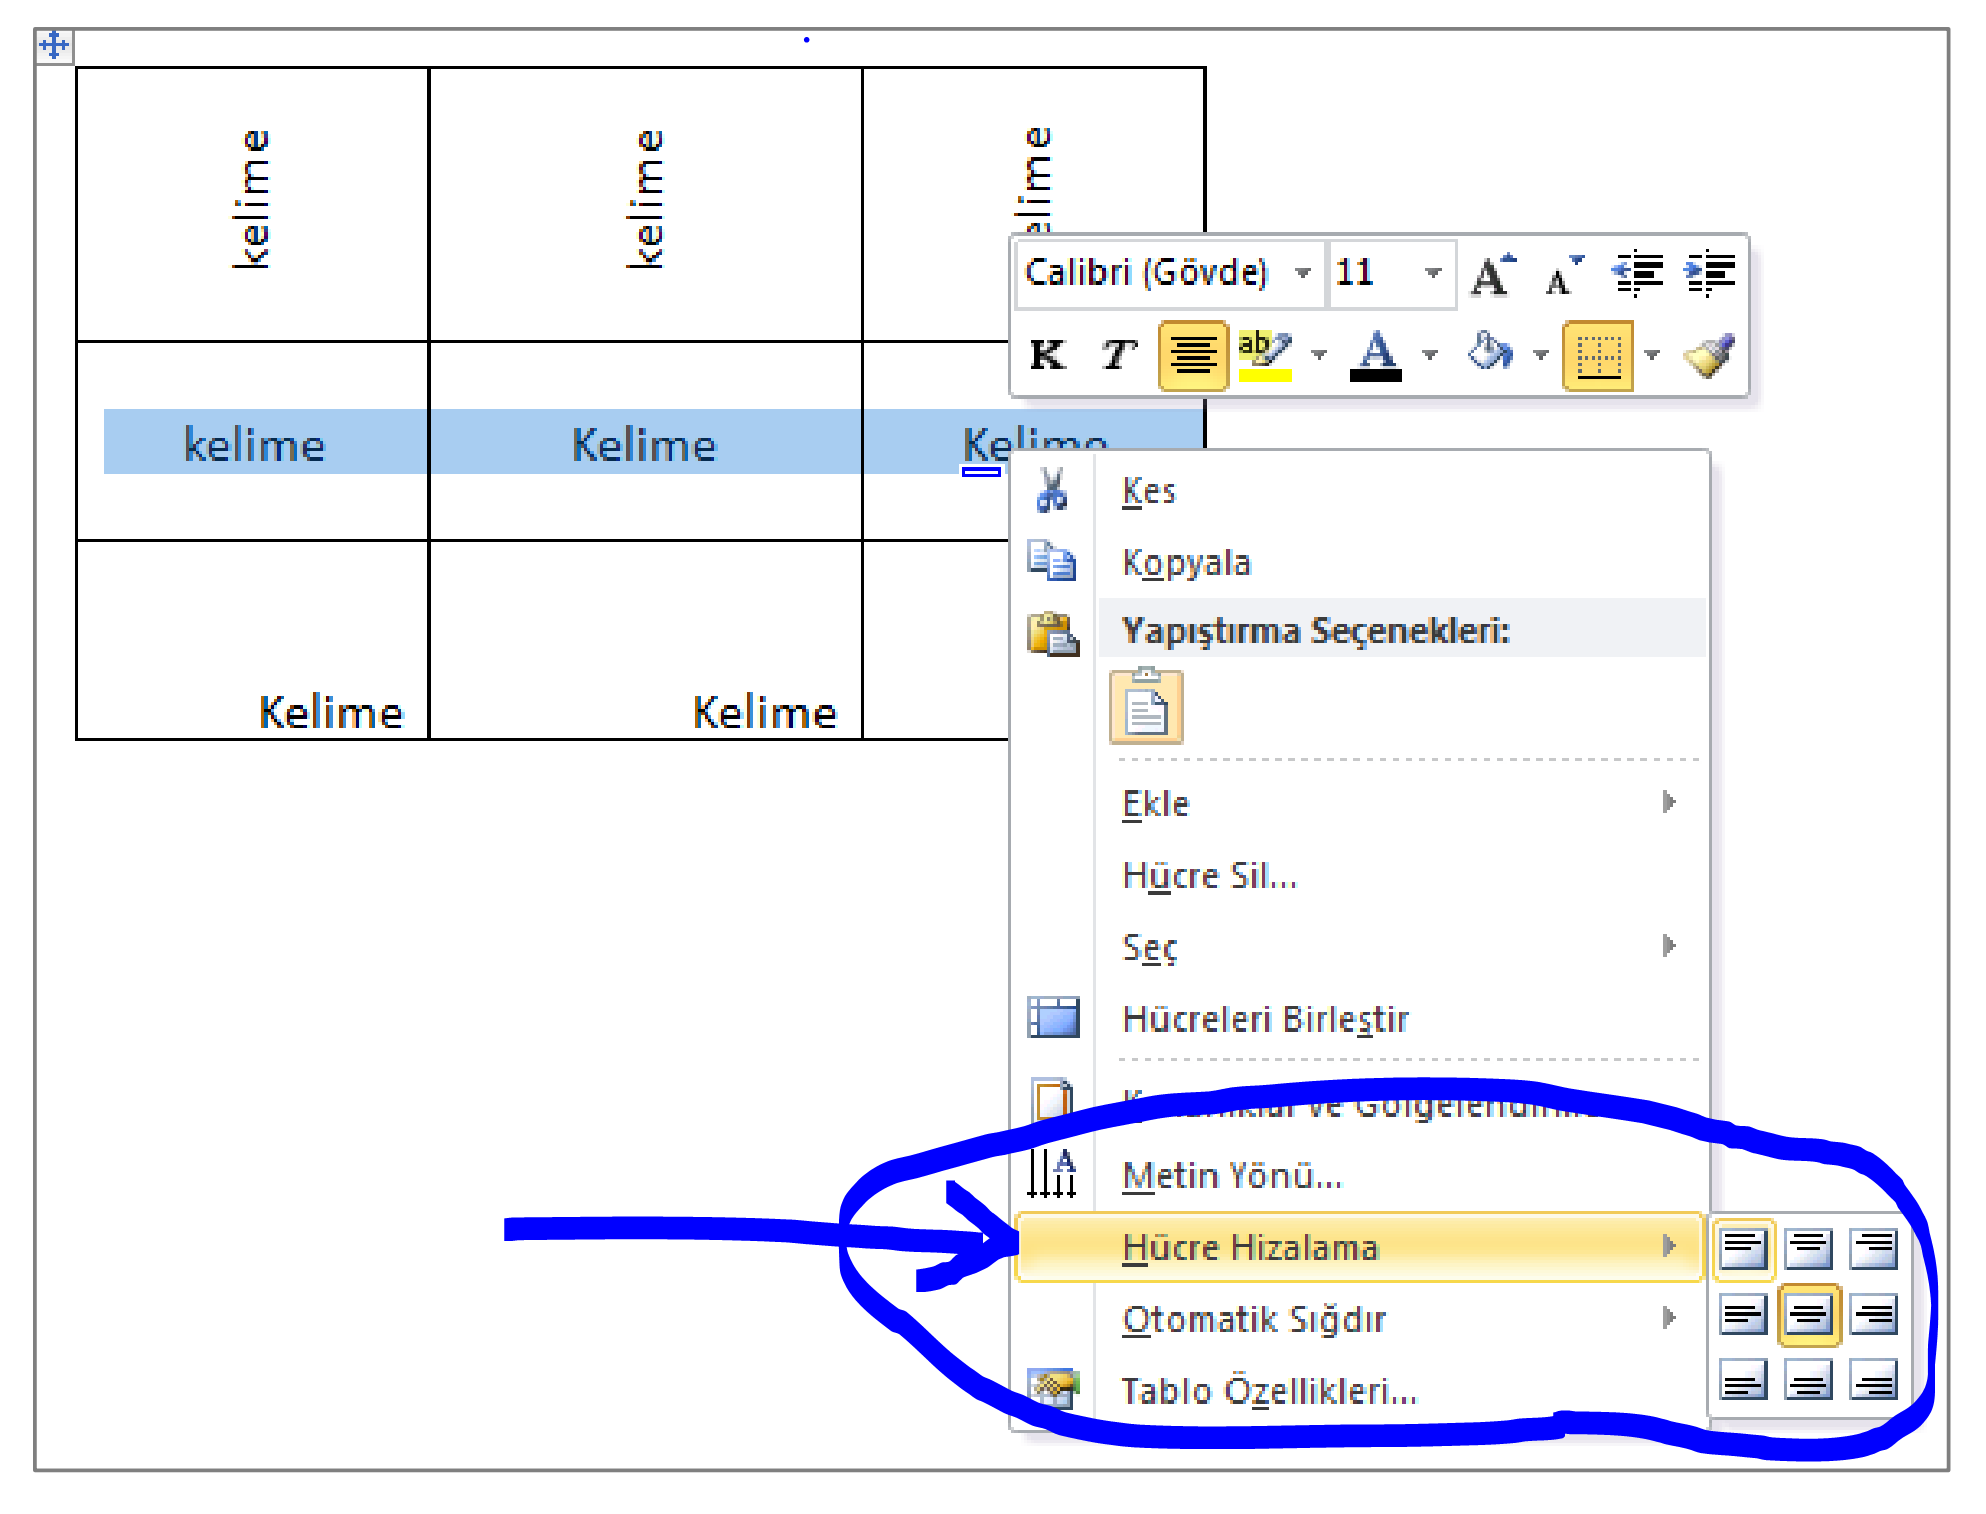Click Tablo Özellikleri option
This screenshot has width=1986, height=1514.
click(1268, 1391)
